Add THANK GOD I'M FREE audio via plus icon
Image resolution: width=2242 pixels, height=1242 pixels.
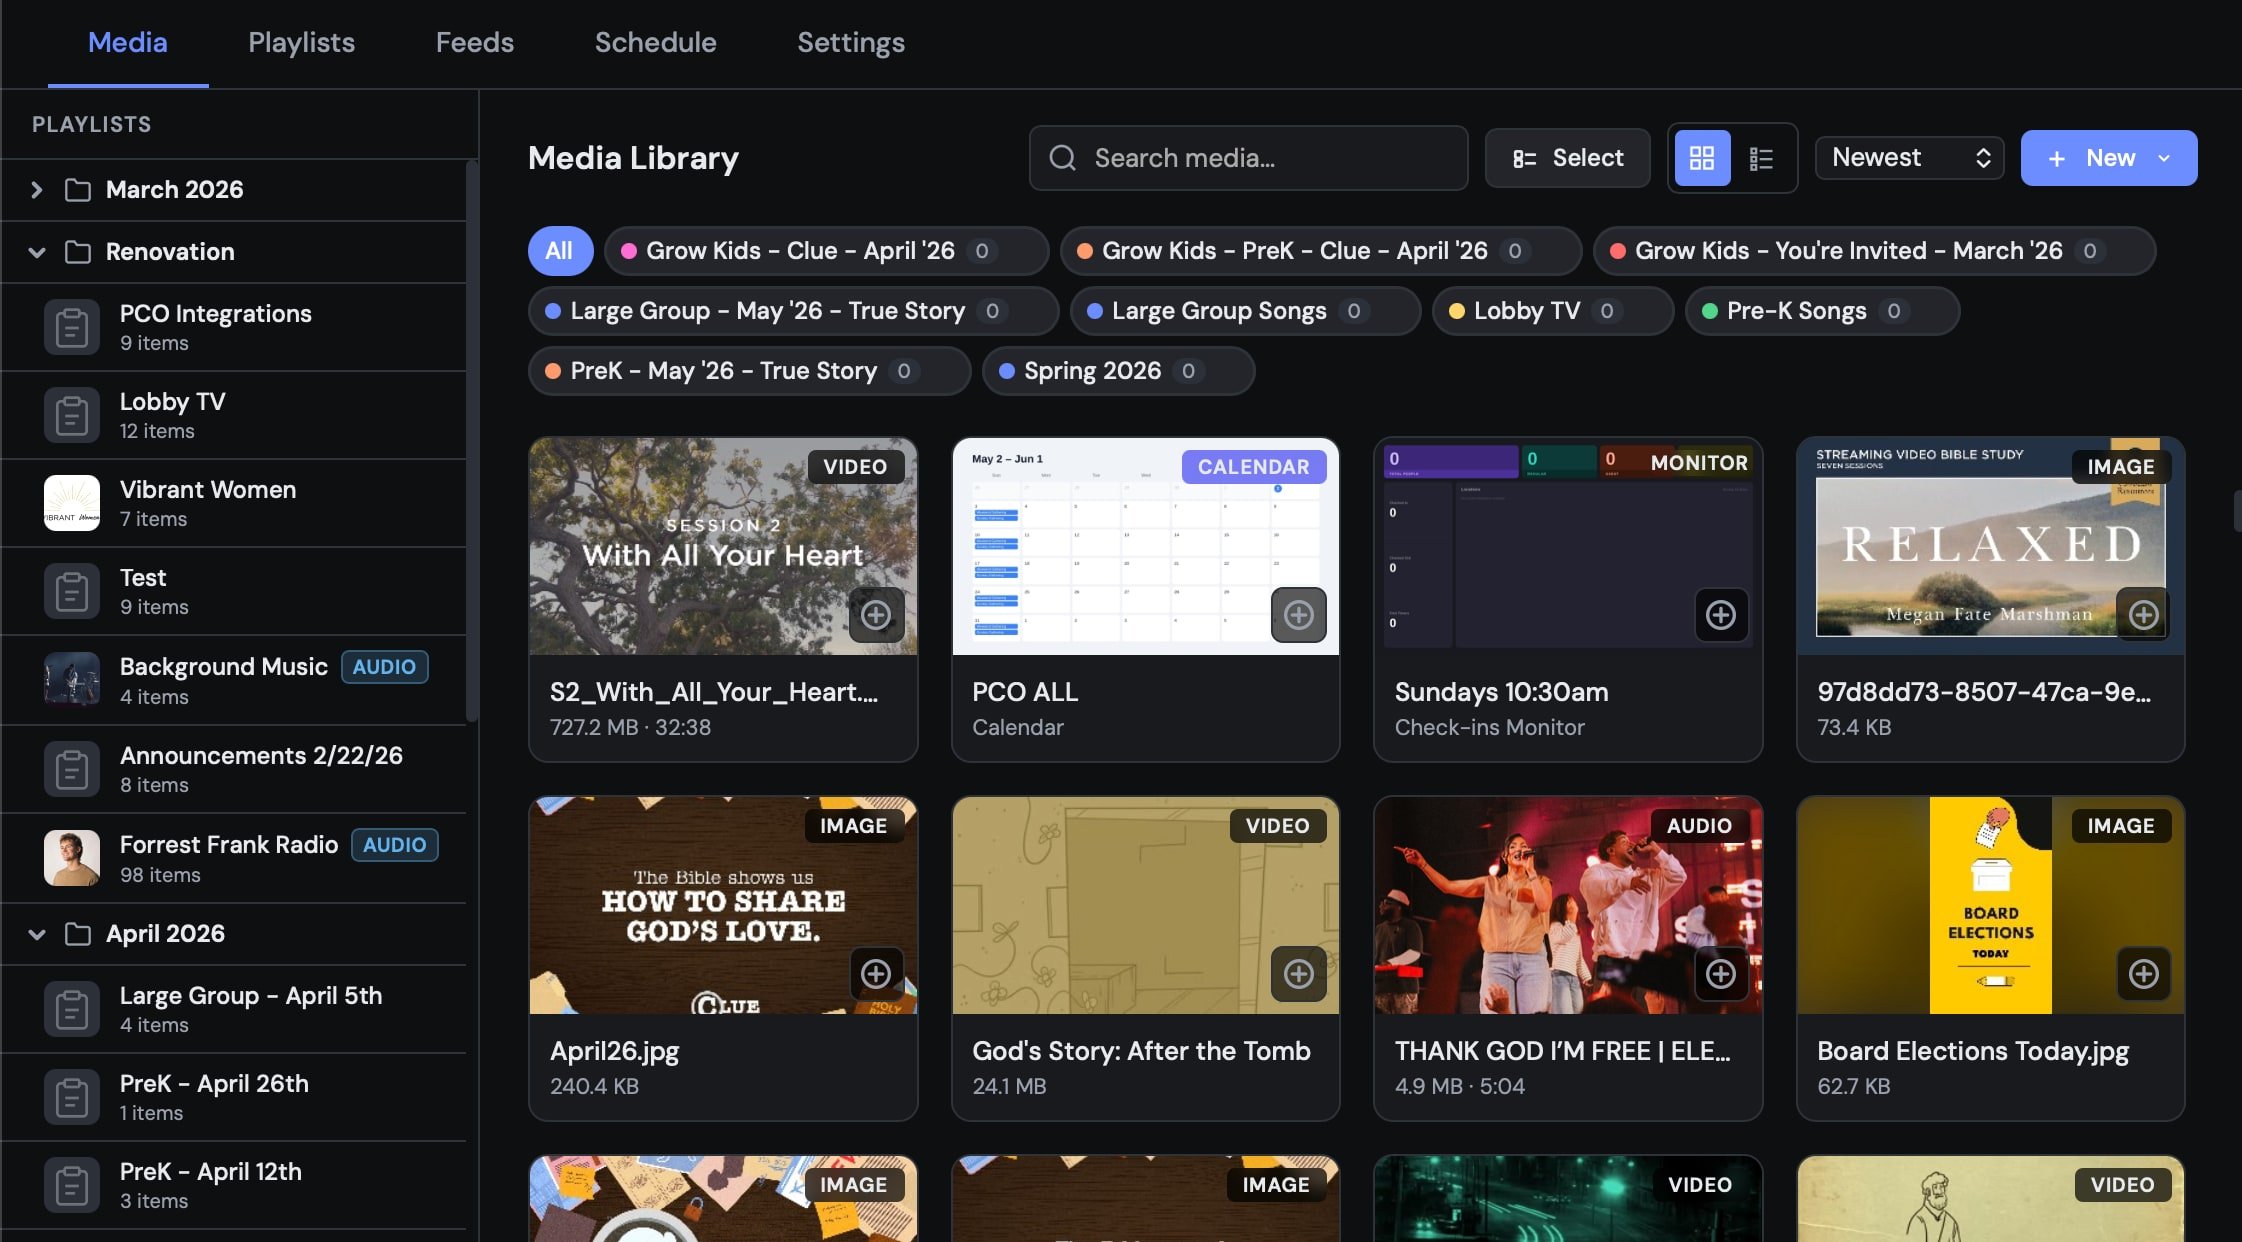[1721, 974]
